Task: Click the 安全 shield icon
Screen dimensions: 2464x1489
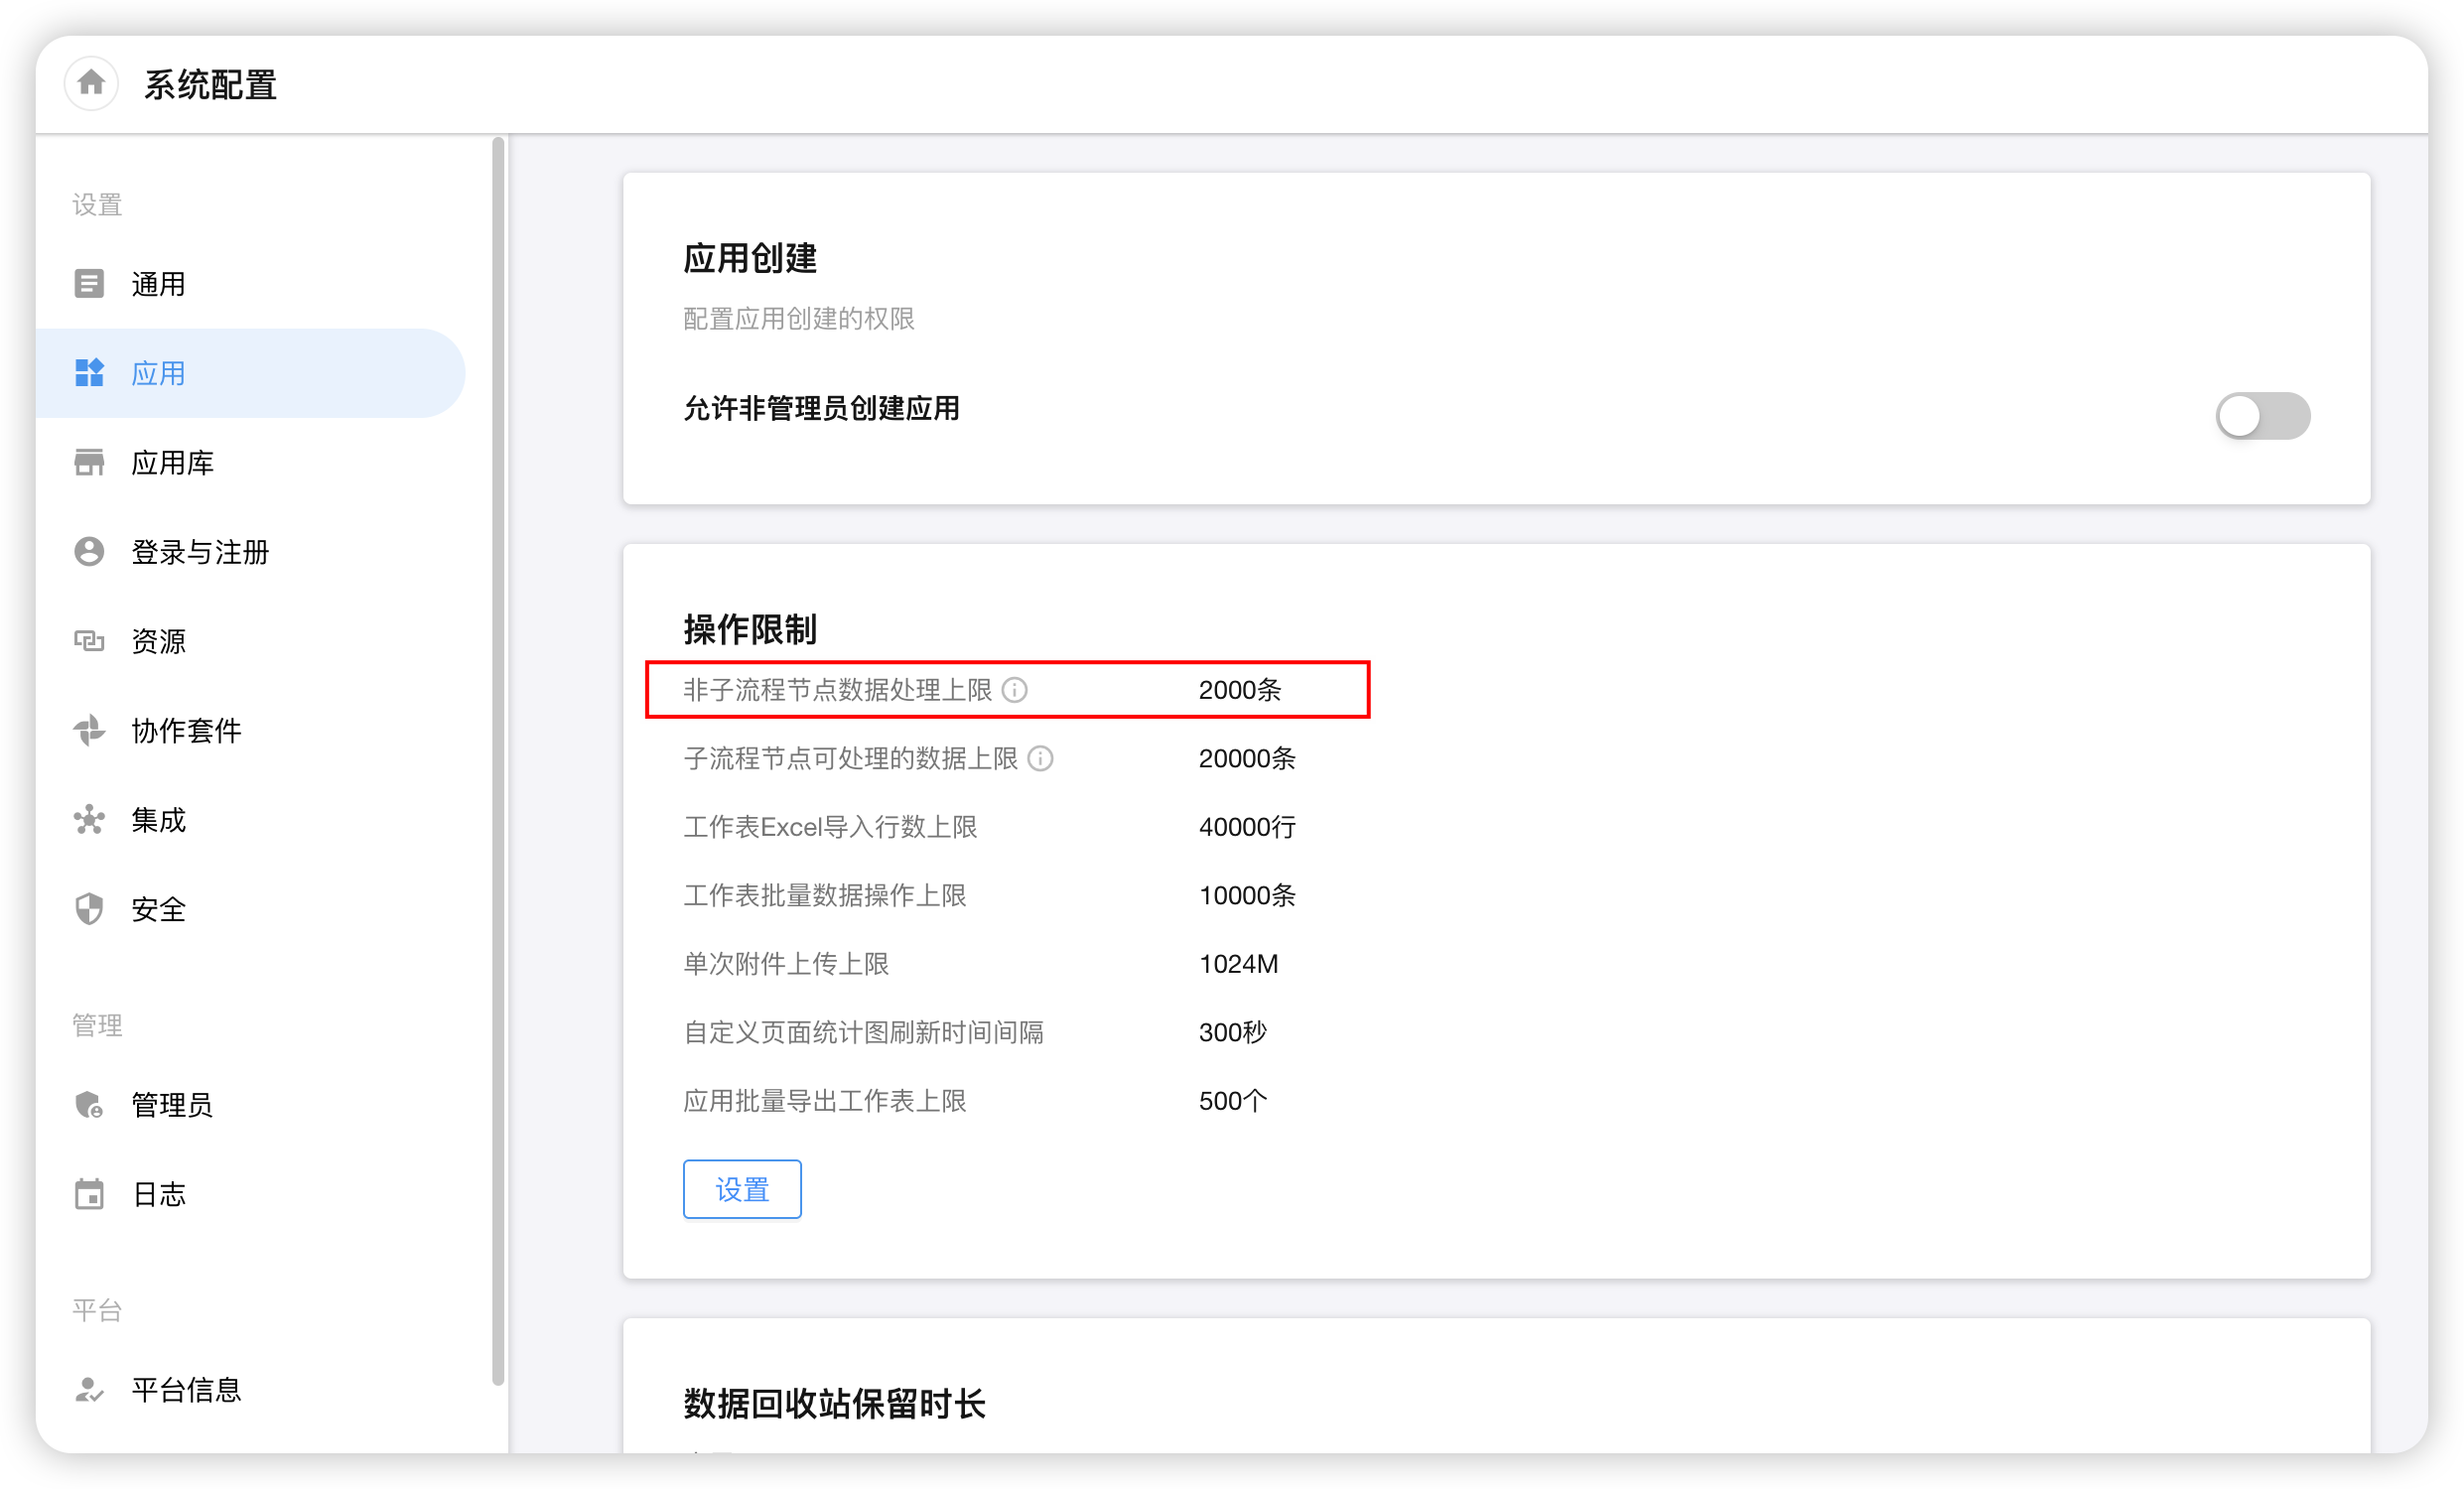Action: pyautogui.click(x=89, y=909)
